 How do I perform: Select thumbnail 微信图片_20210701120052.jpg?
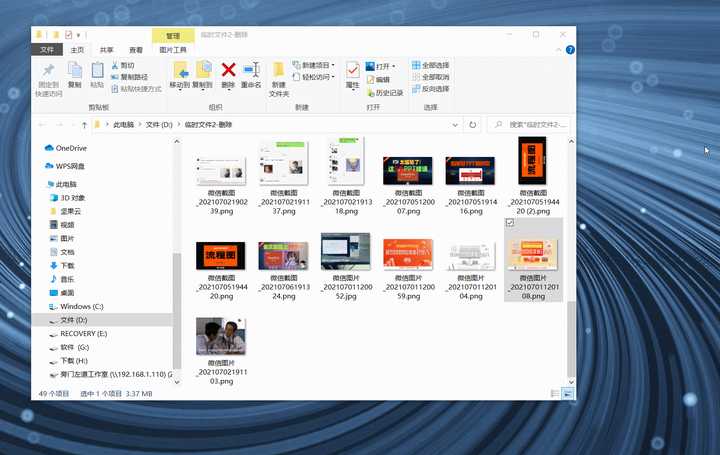pyautogui.click(x=346, y=266)
